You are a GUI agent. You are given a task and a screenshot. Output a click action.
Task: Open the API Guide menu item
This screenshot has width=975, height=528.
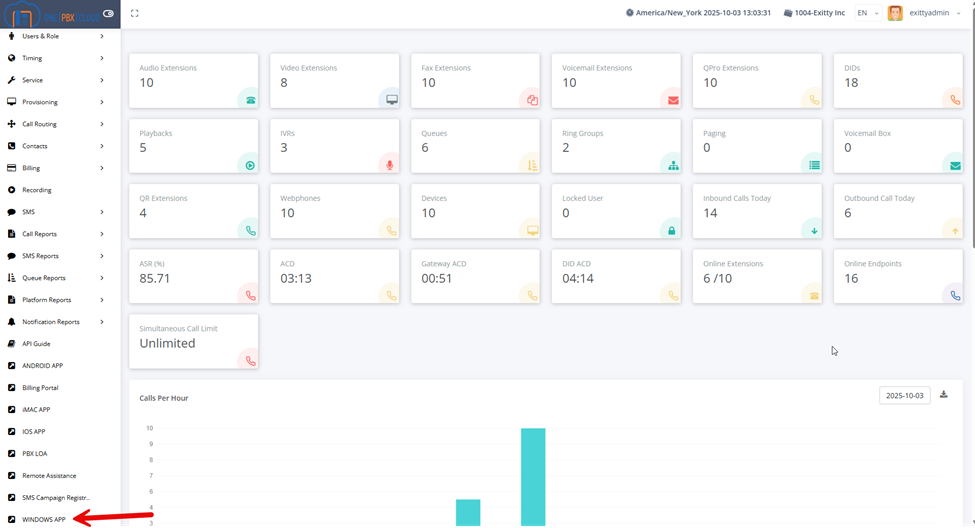coord(36,344)
